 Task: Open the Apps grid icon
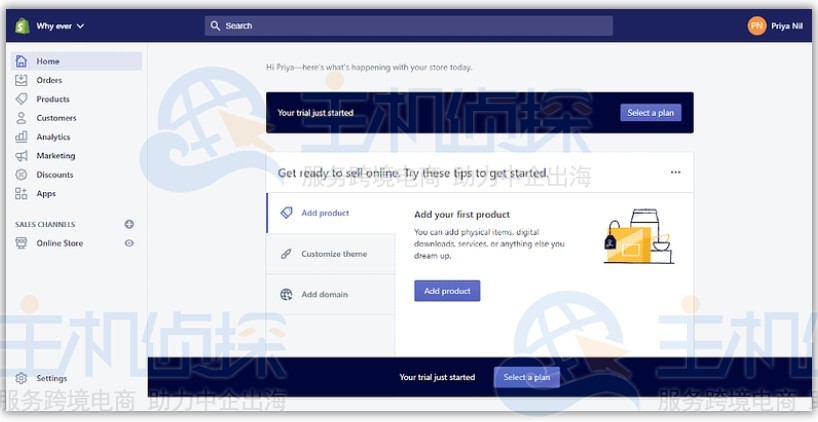[21, 194]
